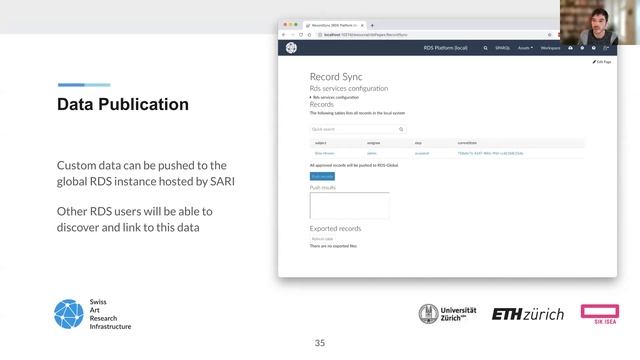The width and height of the screenshot is (640, 360).
Task: Expand the Rds services configuration disclosure
Action: (334, 97)
